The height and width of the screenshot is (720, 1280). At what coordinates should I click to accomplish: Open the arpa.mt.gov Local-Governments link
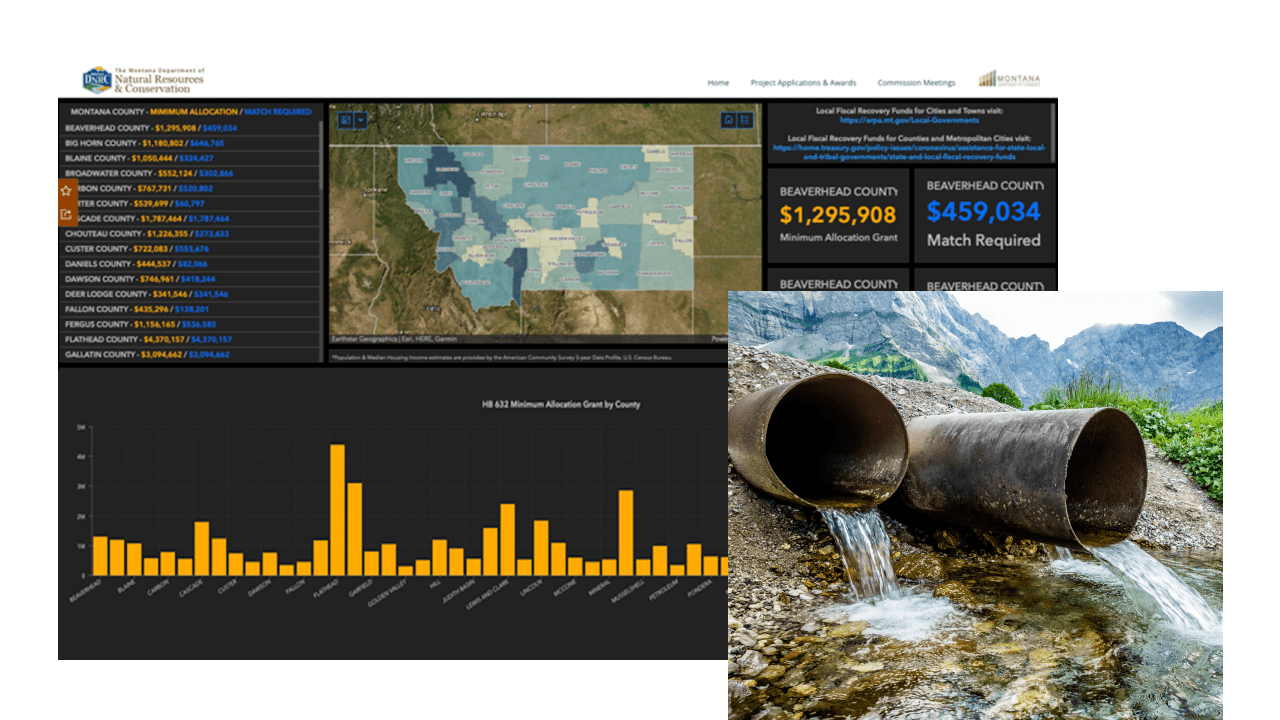tap(909, 120)
